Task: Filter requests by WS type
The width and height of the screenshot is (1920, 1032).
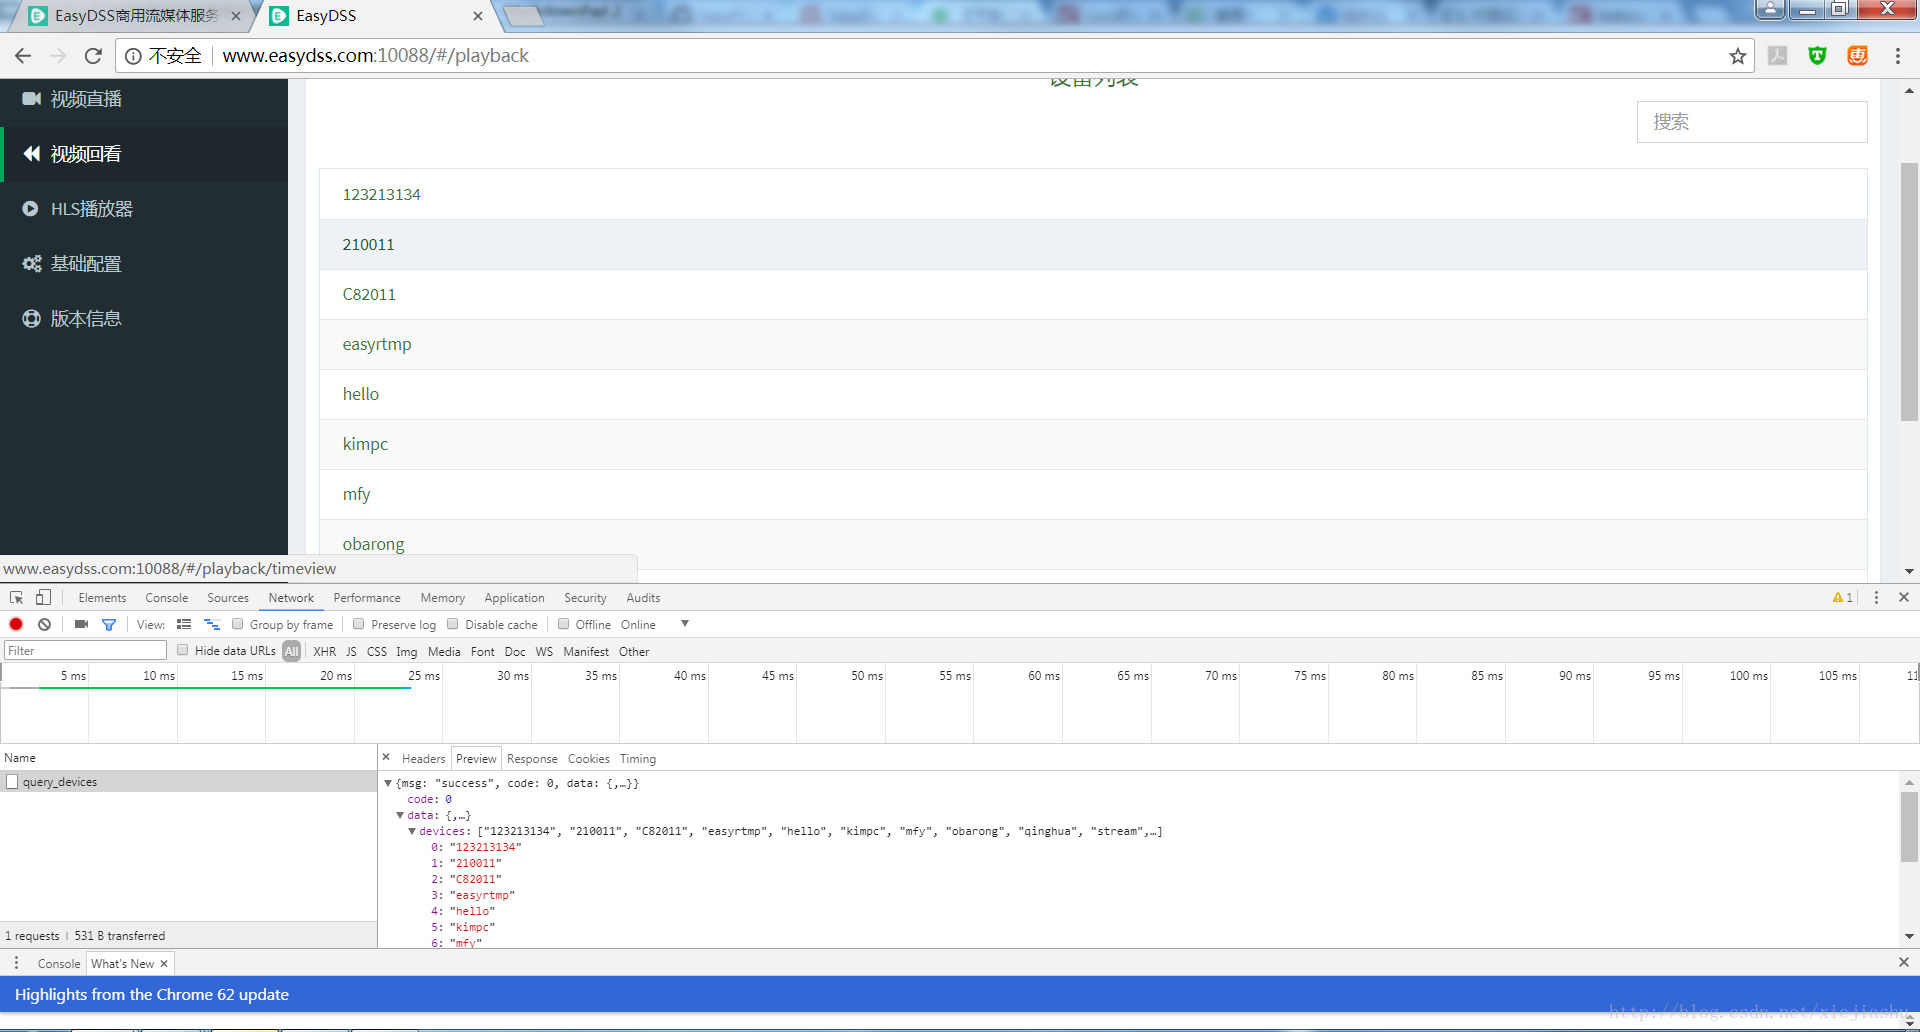Action: coord(544,651)
